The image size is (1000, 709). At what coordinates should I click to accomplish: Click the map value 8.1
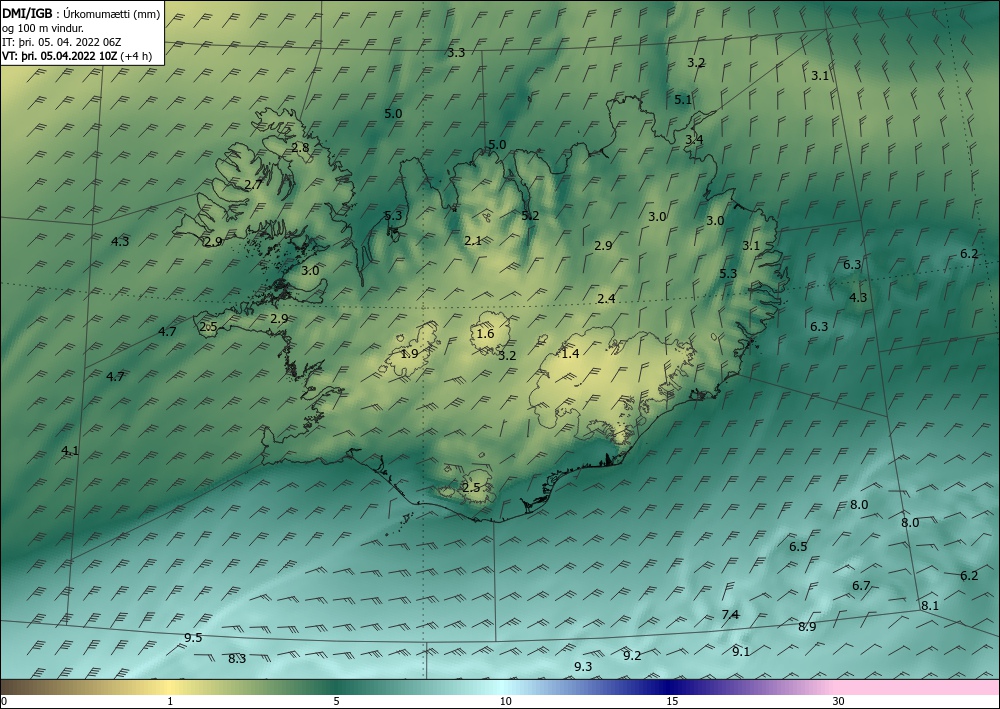[x=930, y=605]
